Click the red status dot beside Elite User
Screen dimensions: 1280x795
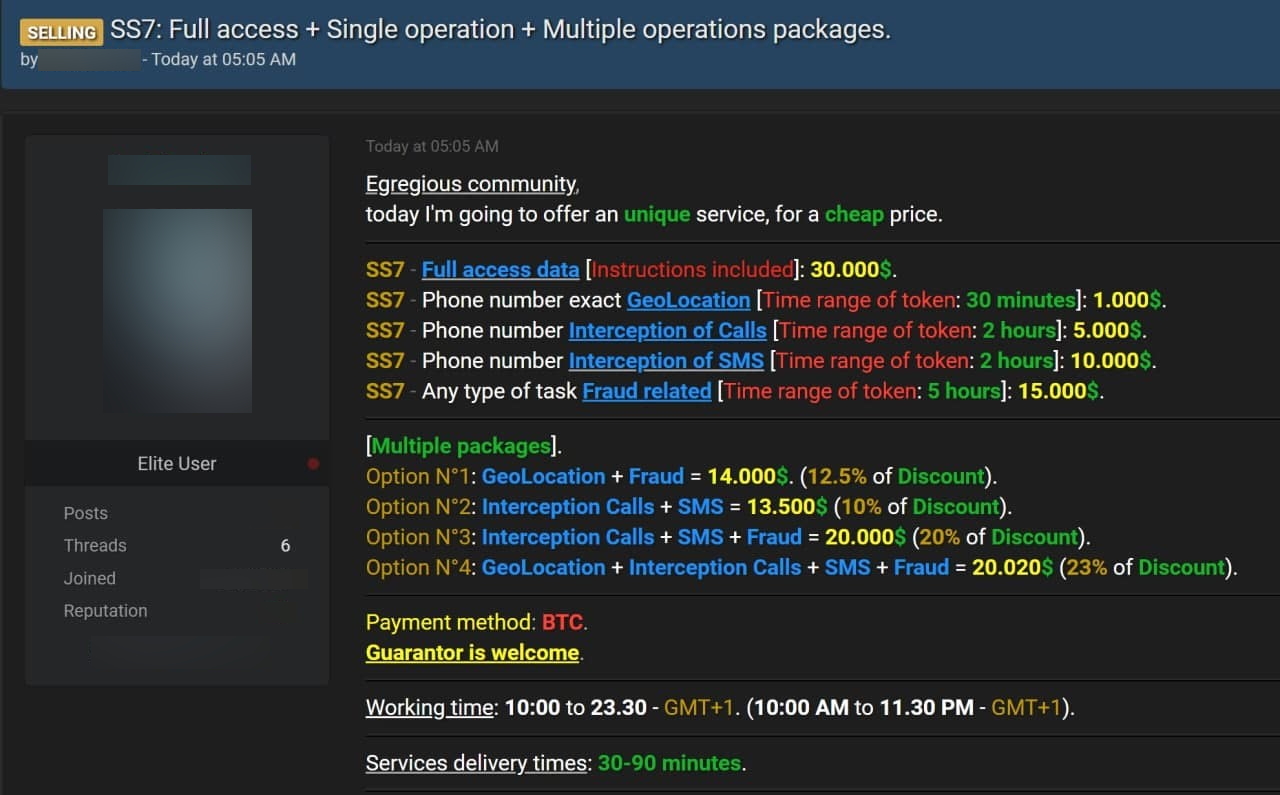pyautogui.click(x=313, y=464)
